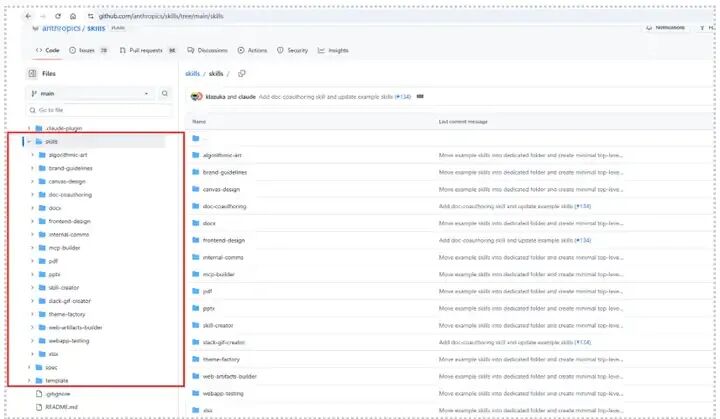Viewport: 720px width, 419px height.
Task: Click folder icon of frontend-design table row
Action: (x=196, y=240)
